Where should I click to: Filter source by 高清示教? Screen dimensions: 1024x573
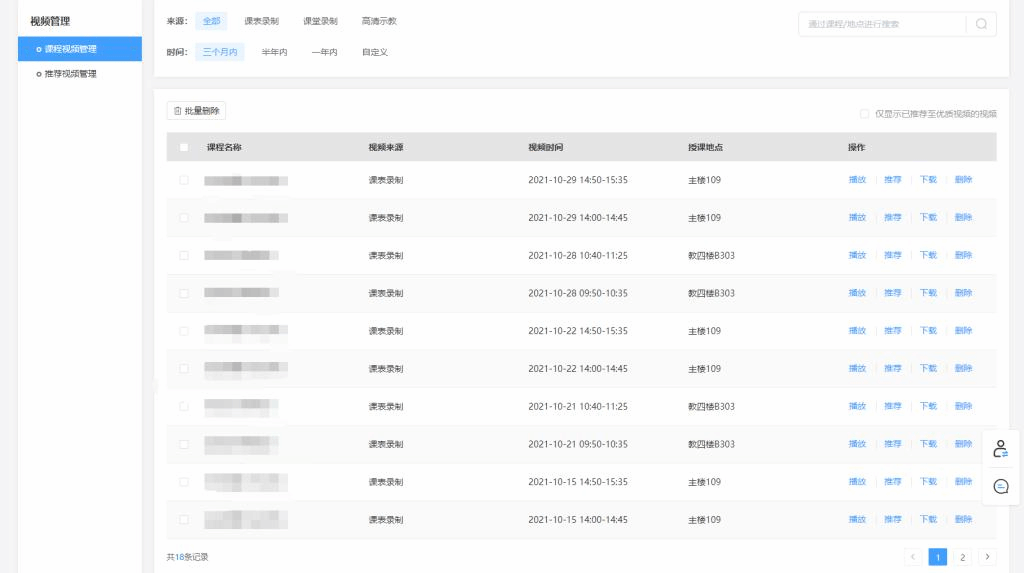[x=379, y=21]
